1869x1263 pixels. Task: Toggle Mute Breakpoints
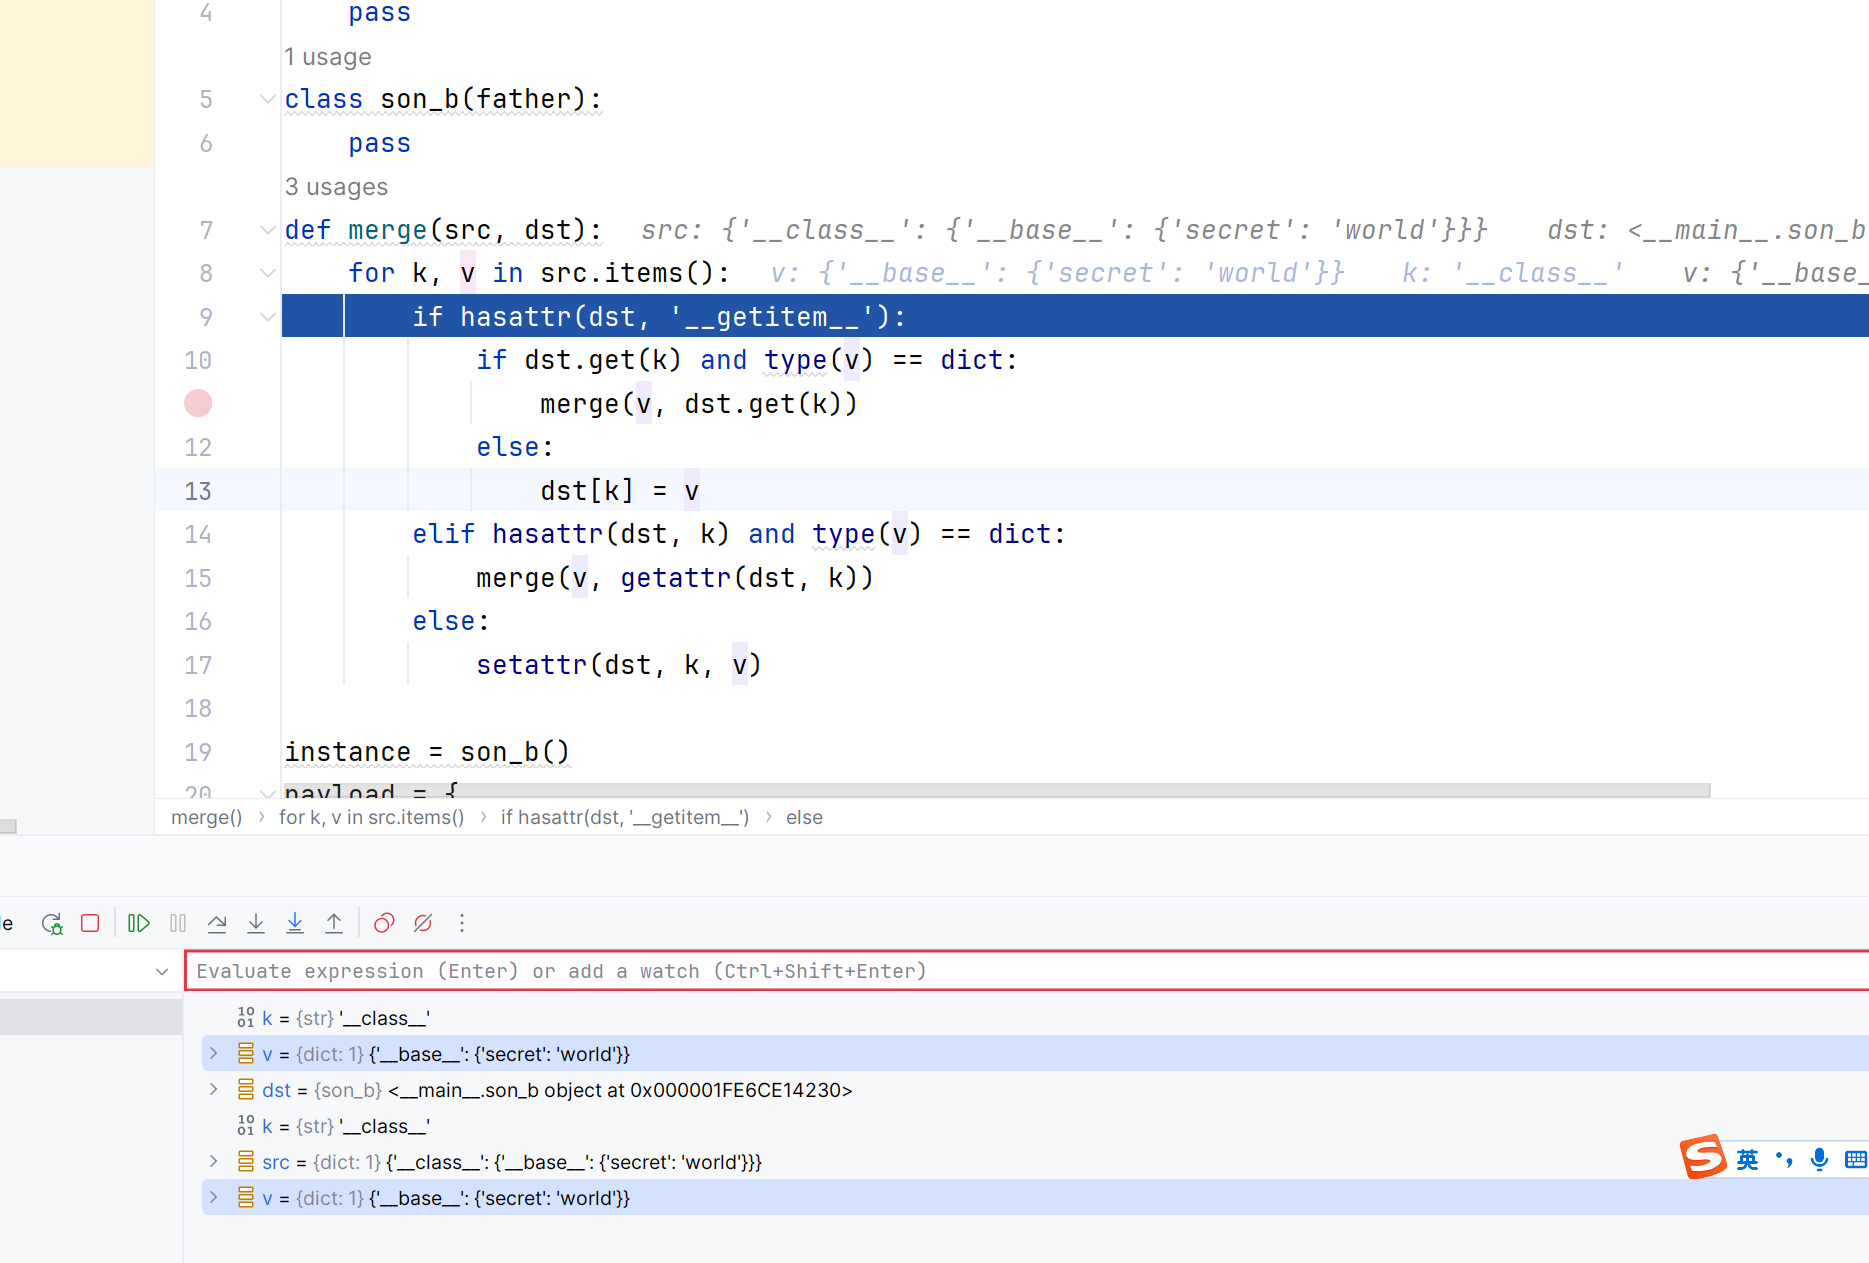pyautogui.click(x=423, y=923)
